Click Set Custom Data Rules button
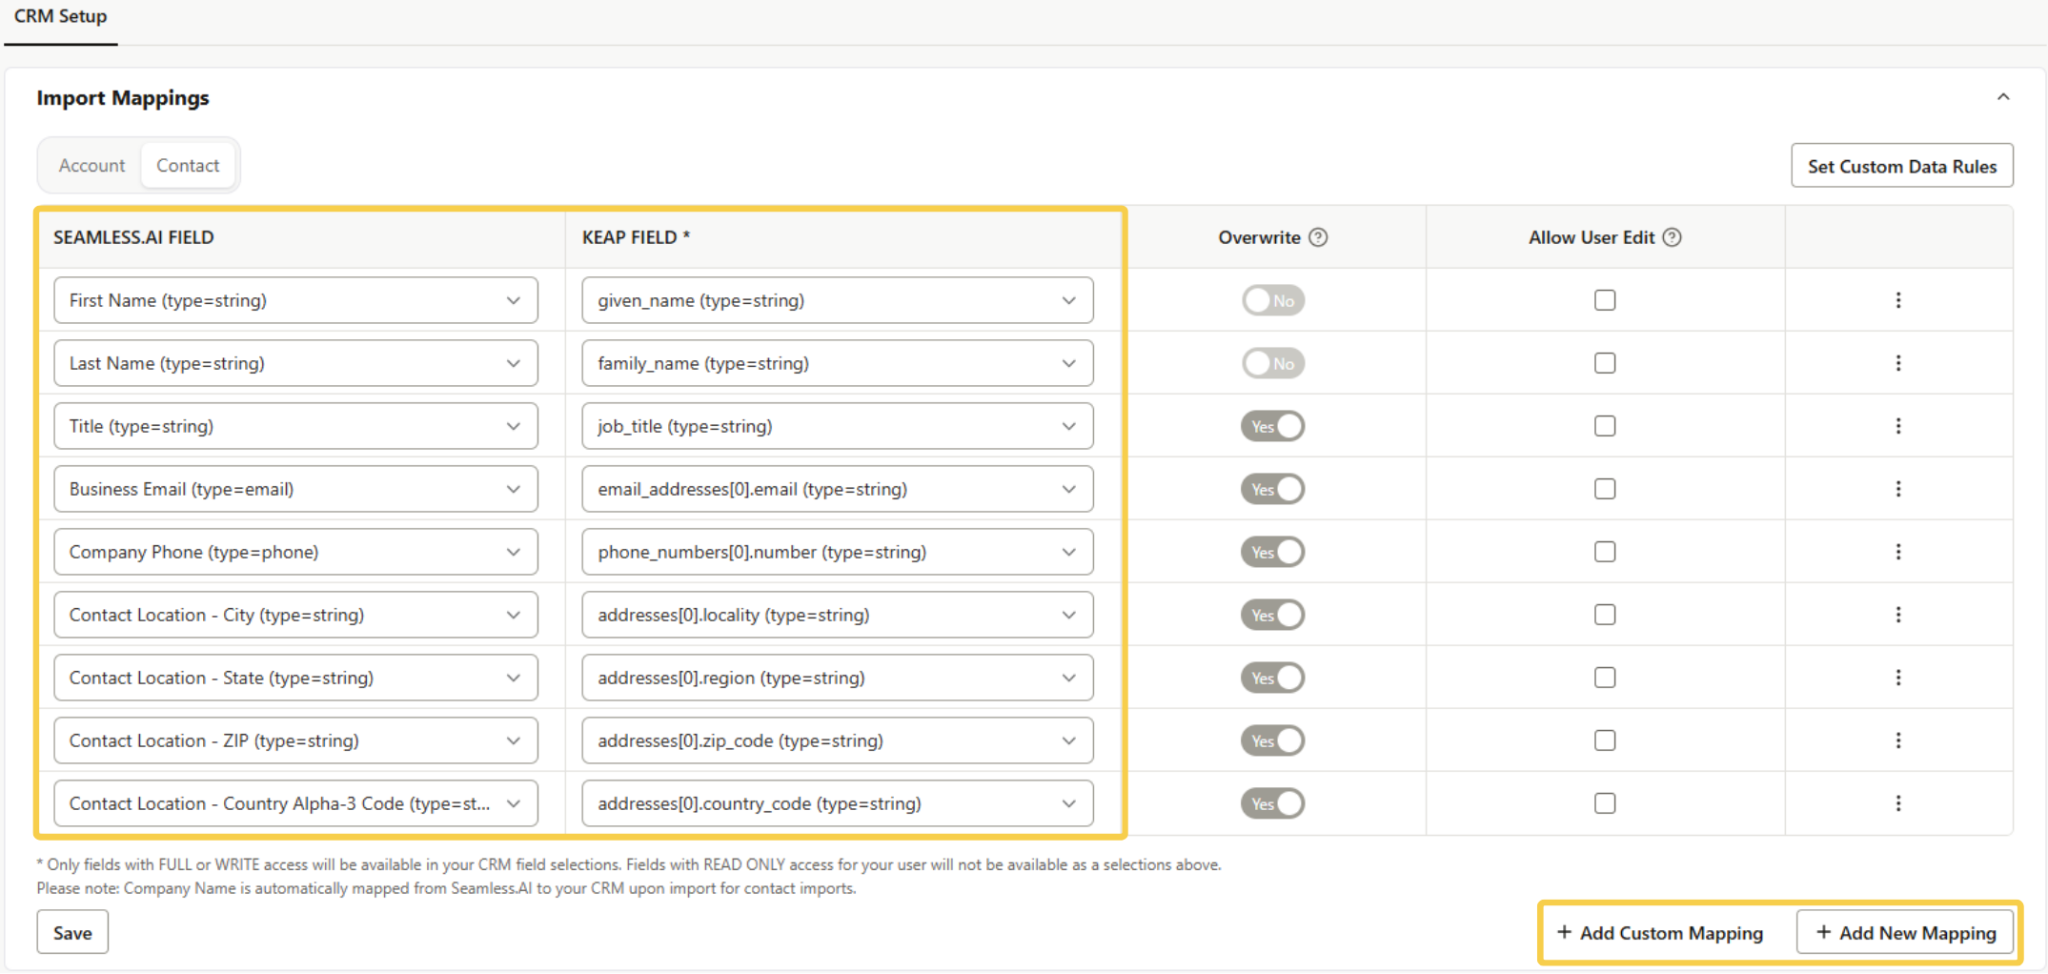This screenshot has width=2048, height=974. click(1902, 166)
